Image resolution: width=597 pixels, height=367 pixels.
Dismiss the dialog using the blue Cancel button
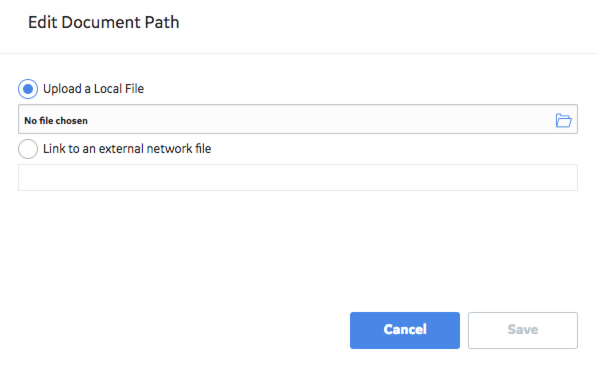[x=405, y=330]
